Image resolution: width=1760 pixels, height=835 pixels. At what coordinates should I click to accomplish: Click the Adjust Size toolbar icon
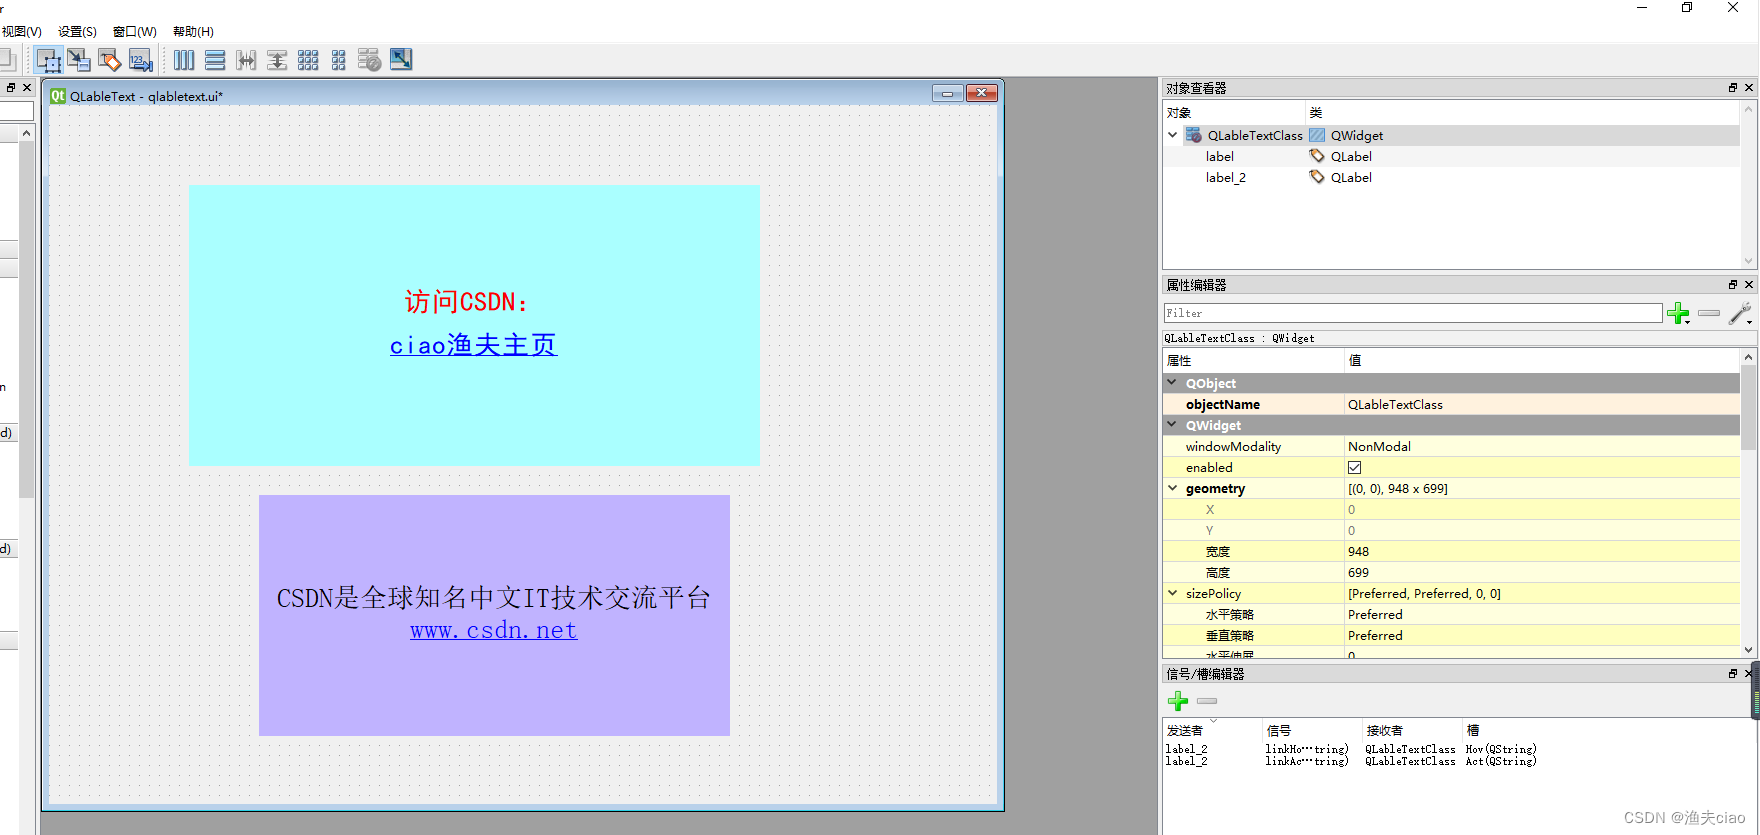coord(401,60)
